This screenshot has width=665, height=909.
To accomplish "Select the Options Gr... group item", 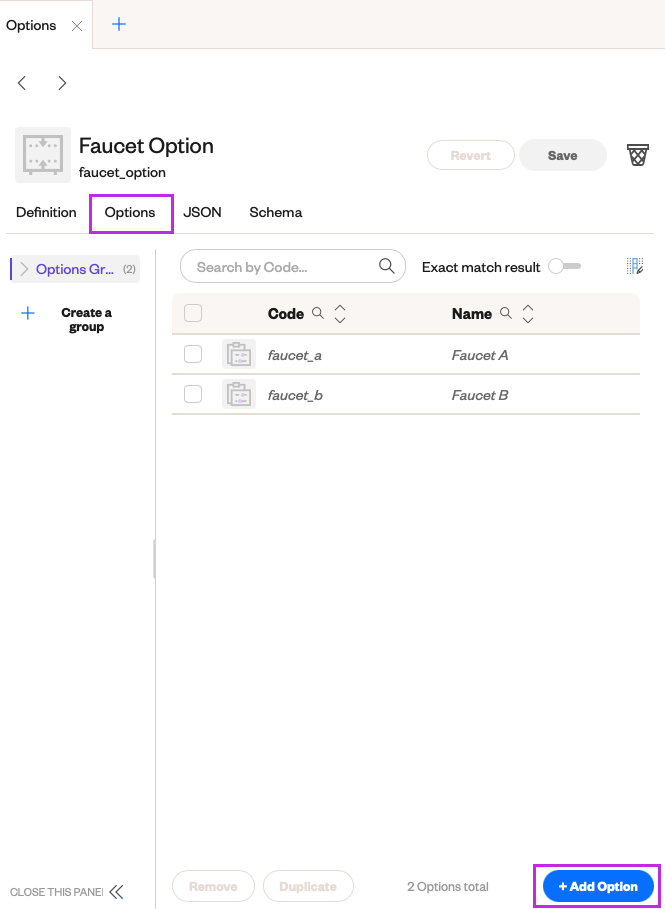I will pyautogui.click(x=75, y=269).
